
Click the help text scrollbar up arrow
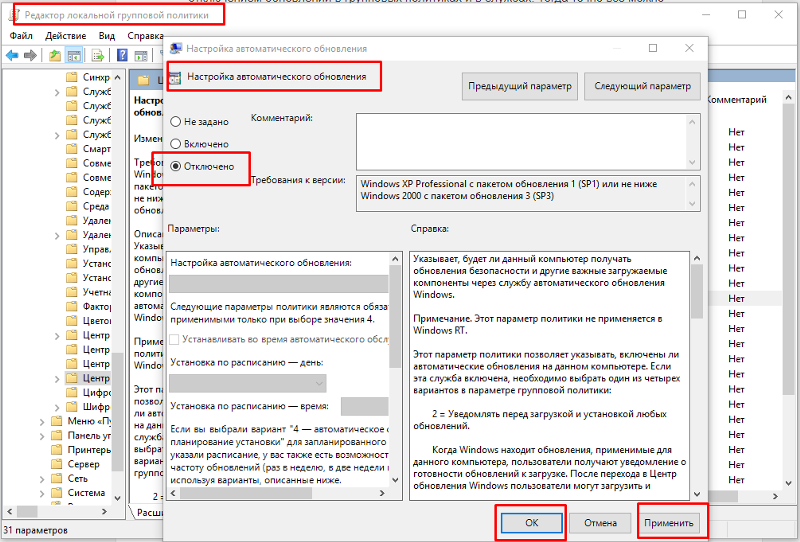coord(697,258)
